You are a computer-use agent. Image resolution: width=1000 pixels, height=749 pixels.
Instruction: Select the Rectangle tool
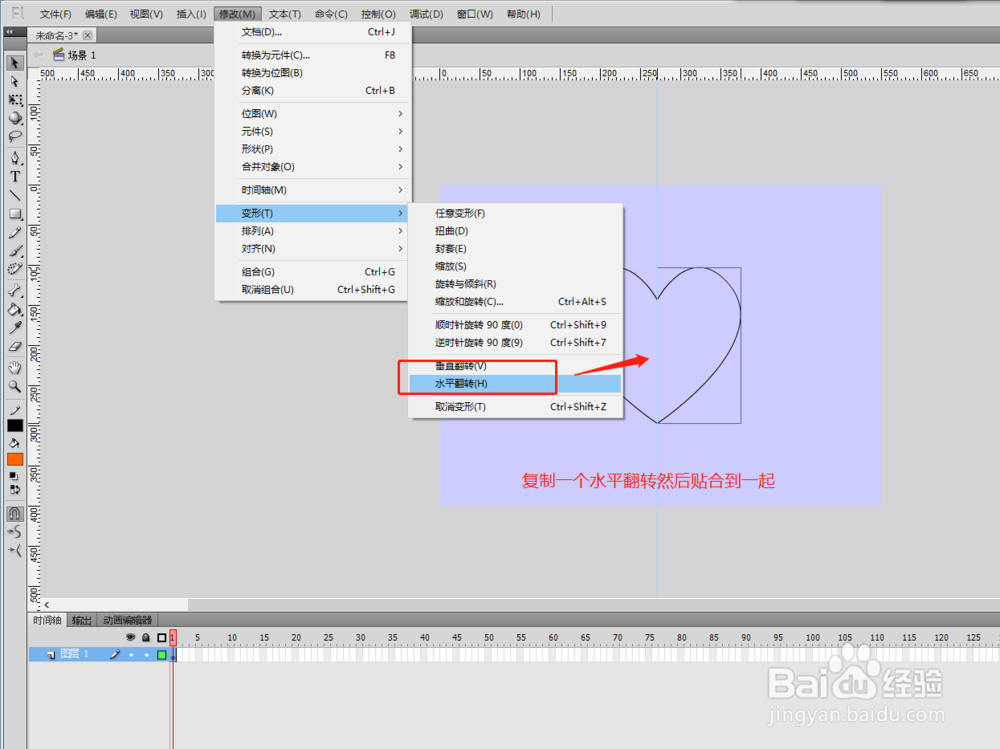click(15, 214)
